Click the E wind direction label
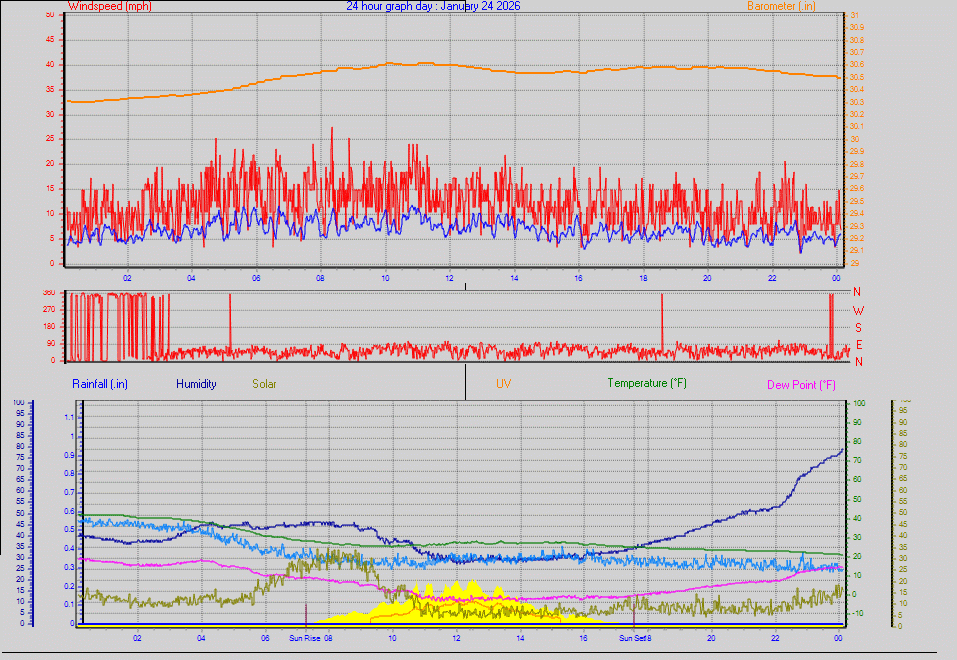The image size is (957, 660). coord(857,344)
